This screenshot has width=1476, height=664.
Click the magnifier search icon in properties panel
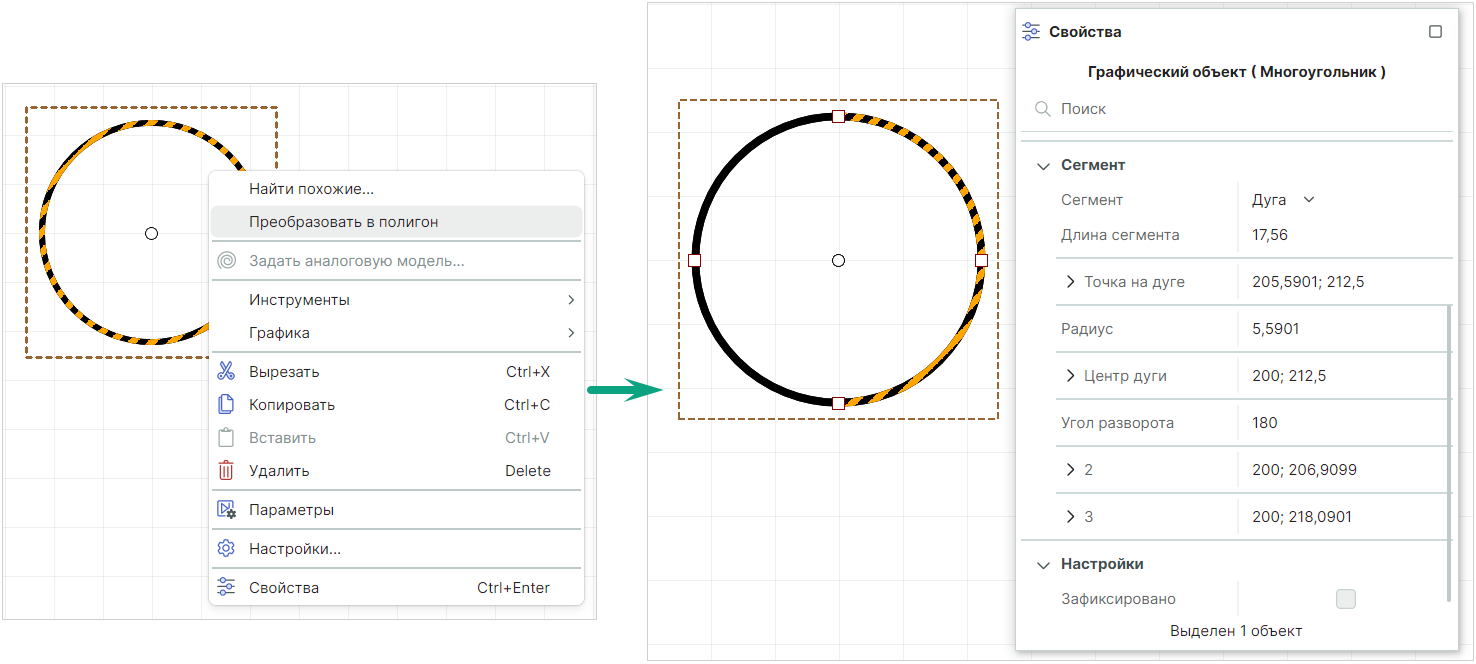[1042, 109]
